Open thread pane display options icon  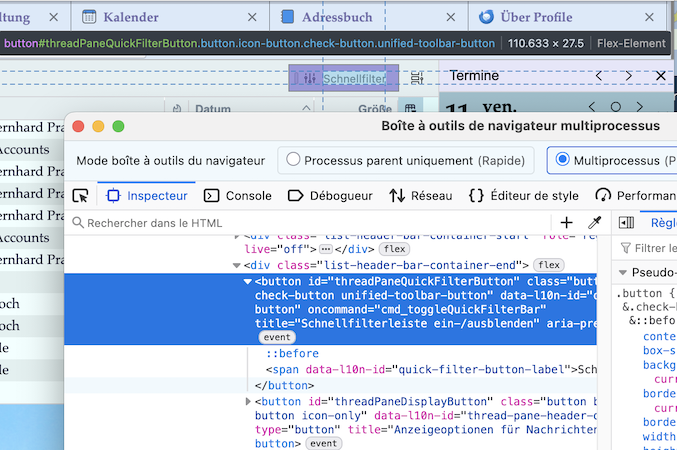click(417, 78)
